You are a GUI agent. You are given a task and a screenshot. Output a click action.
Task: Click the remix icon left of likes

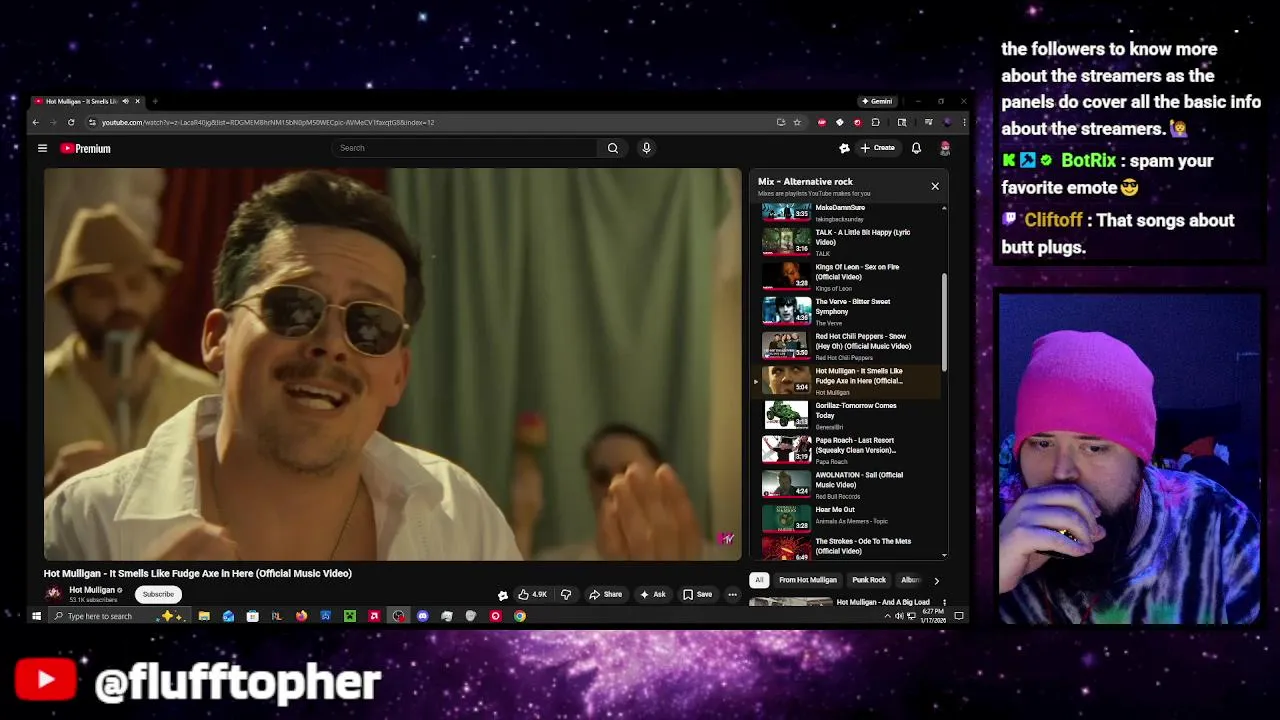point(503,595)
